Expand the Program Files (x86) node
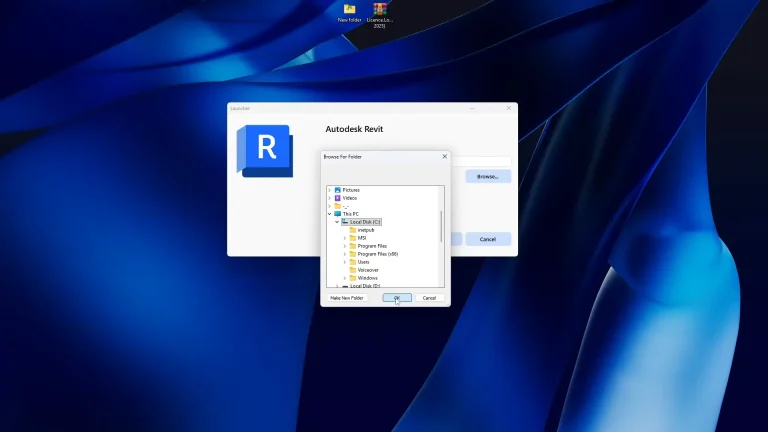 [345, 254]
